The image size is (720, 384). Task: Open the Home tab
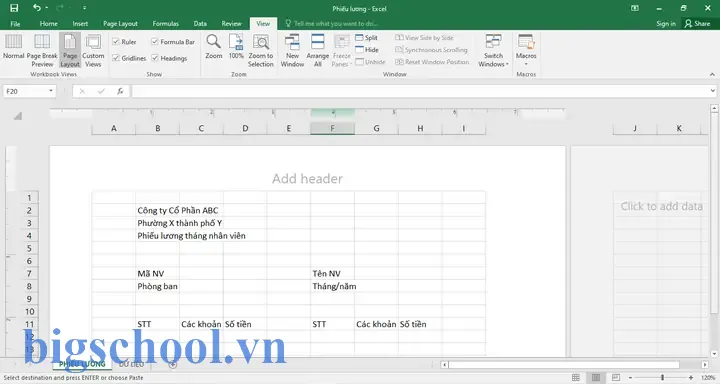tap(48, 23)
